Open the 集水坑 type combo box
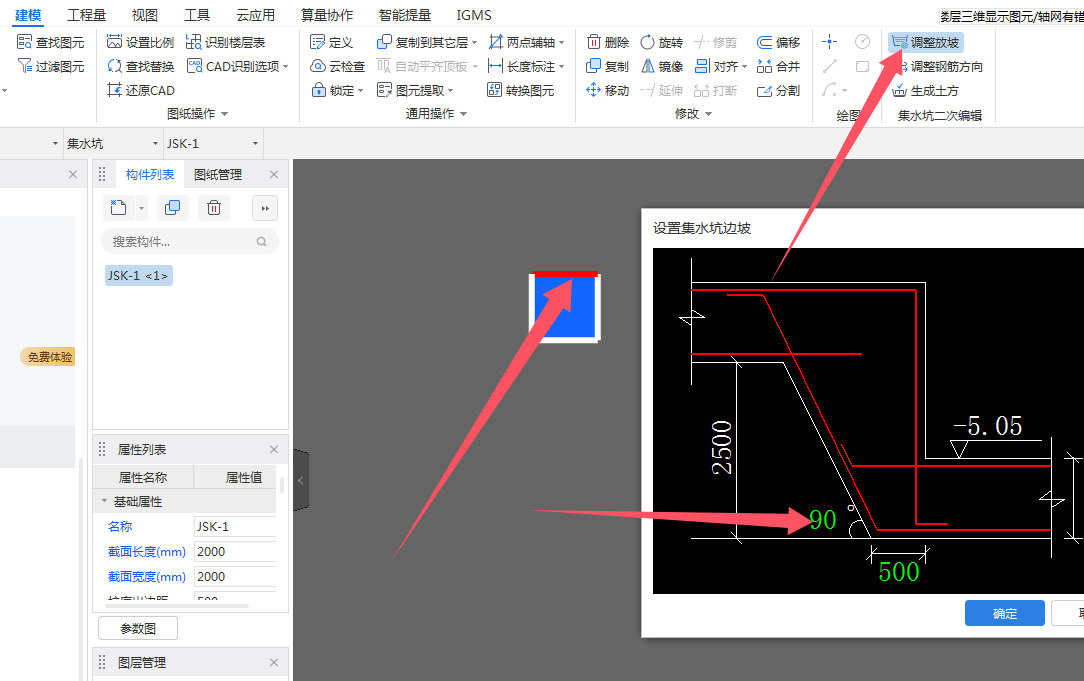Screen dimensions: 1084x681 [x=113, y=144]
